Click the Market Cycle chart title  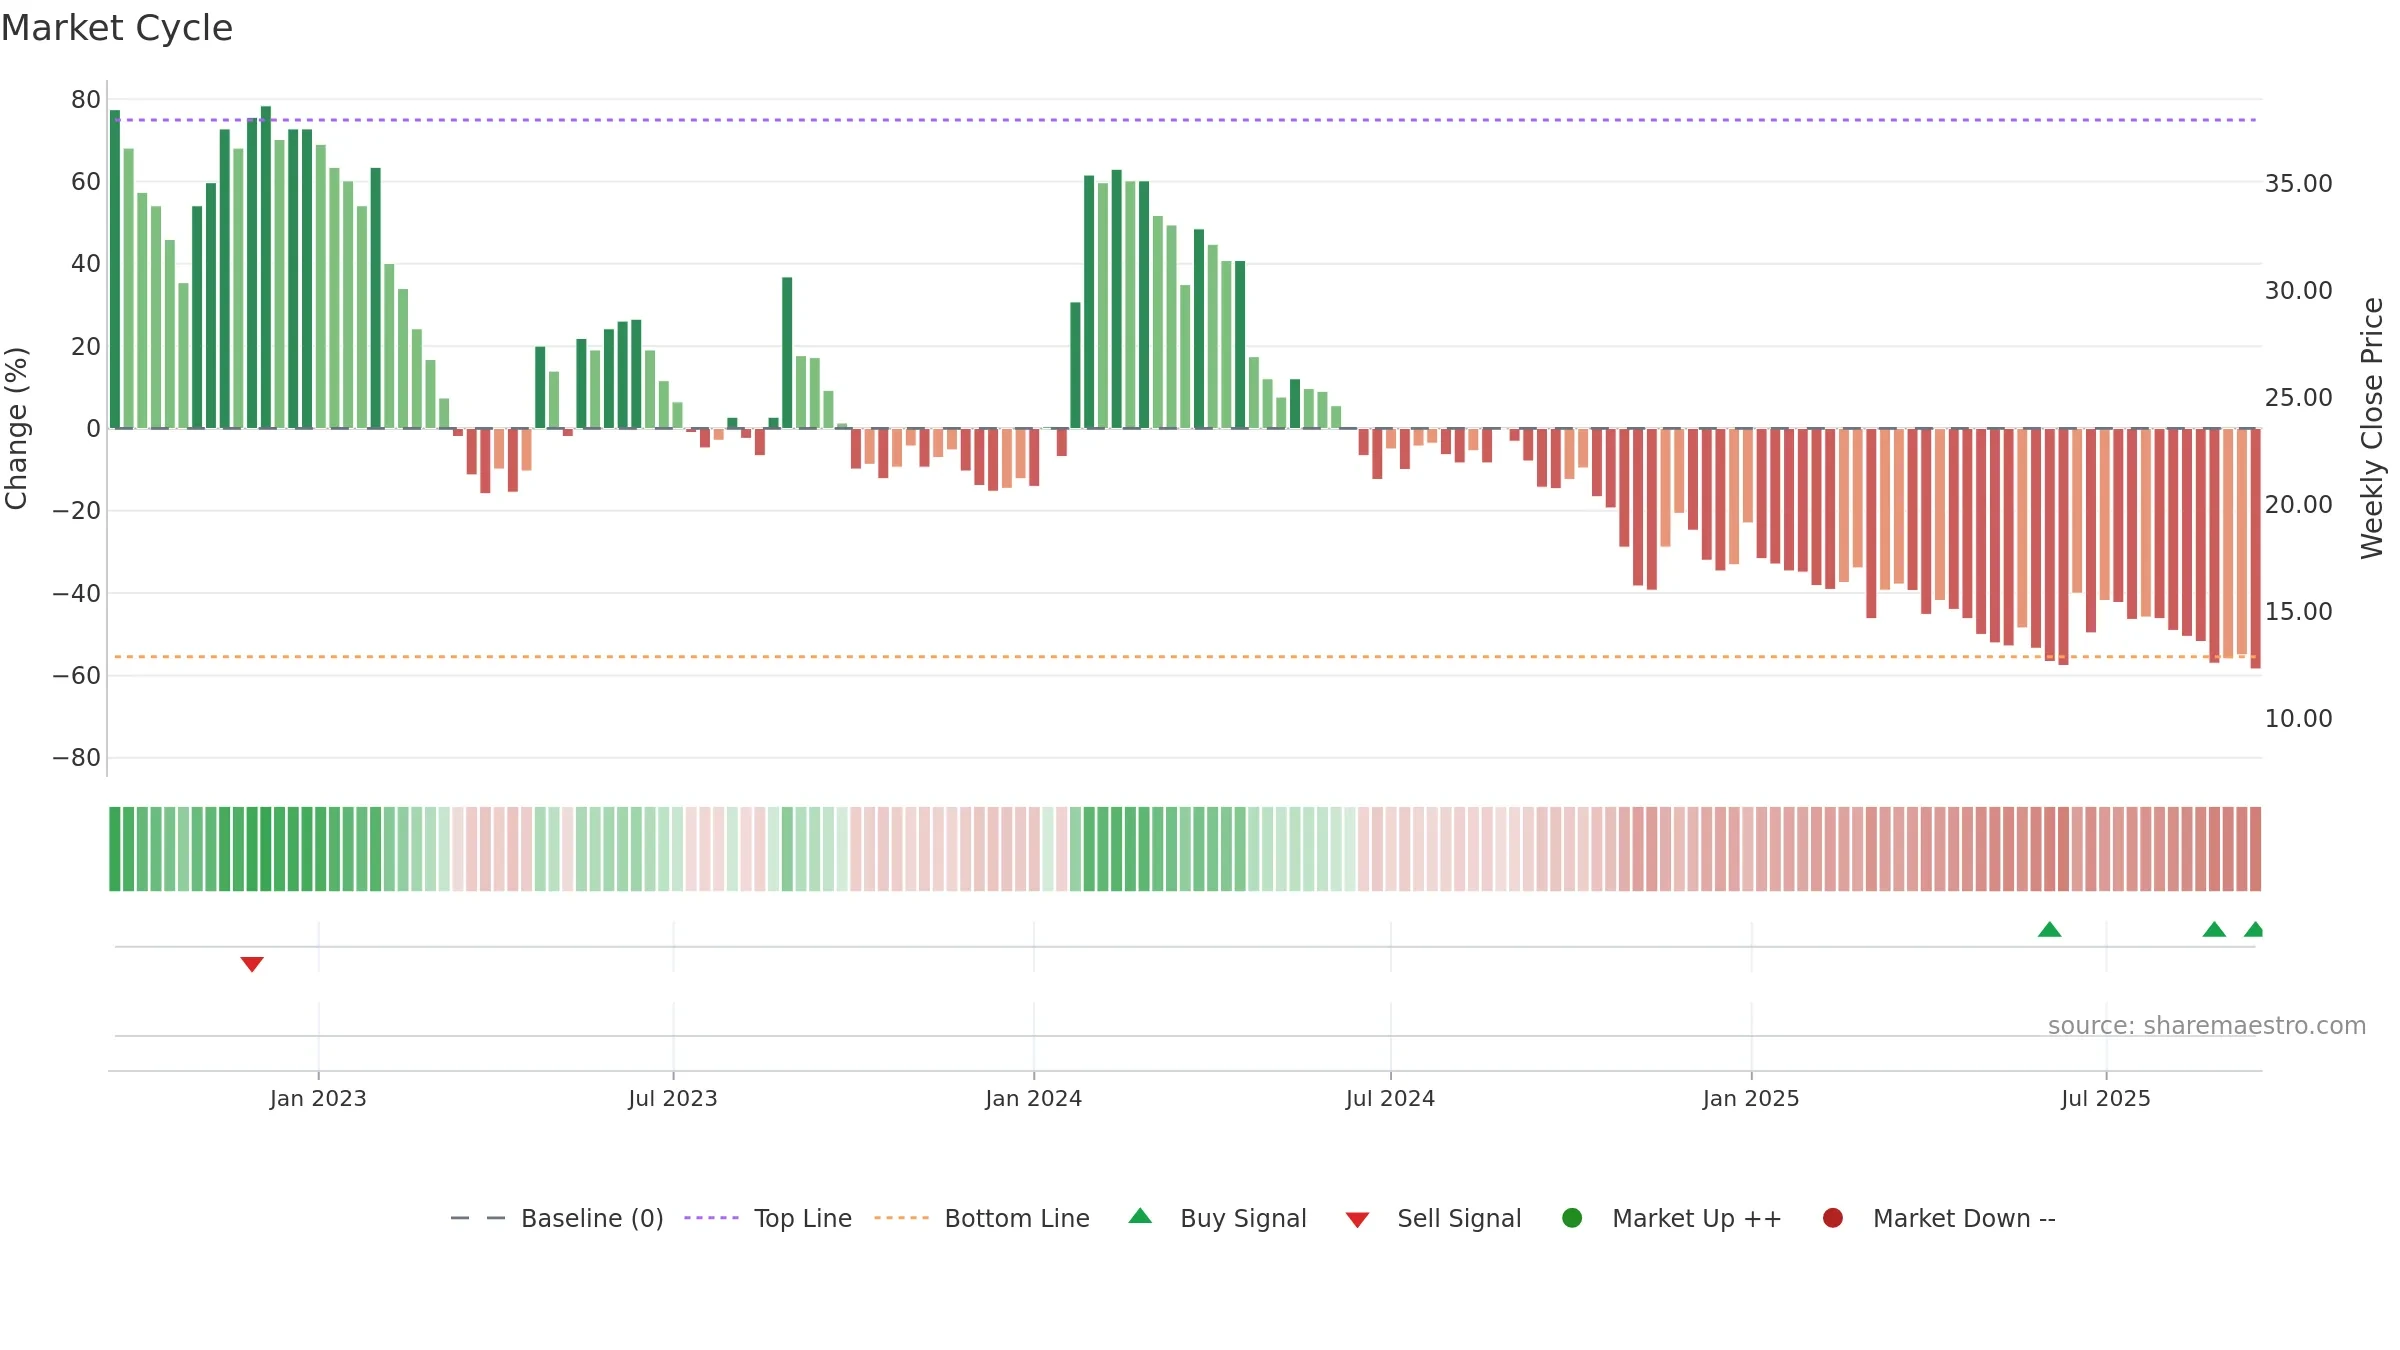tap(117, 28)
